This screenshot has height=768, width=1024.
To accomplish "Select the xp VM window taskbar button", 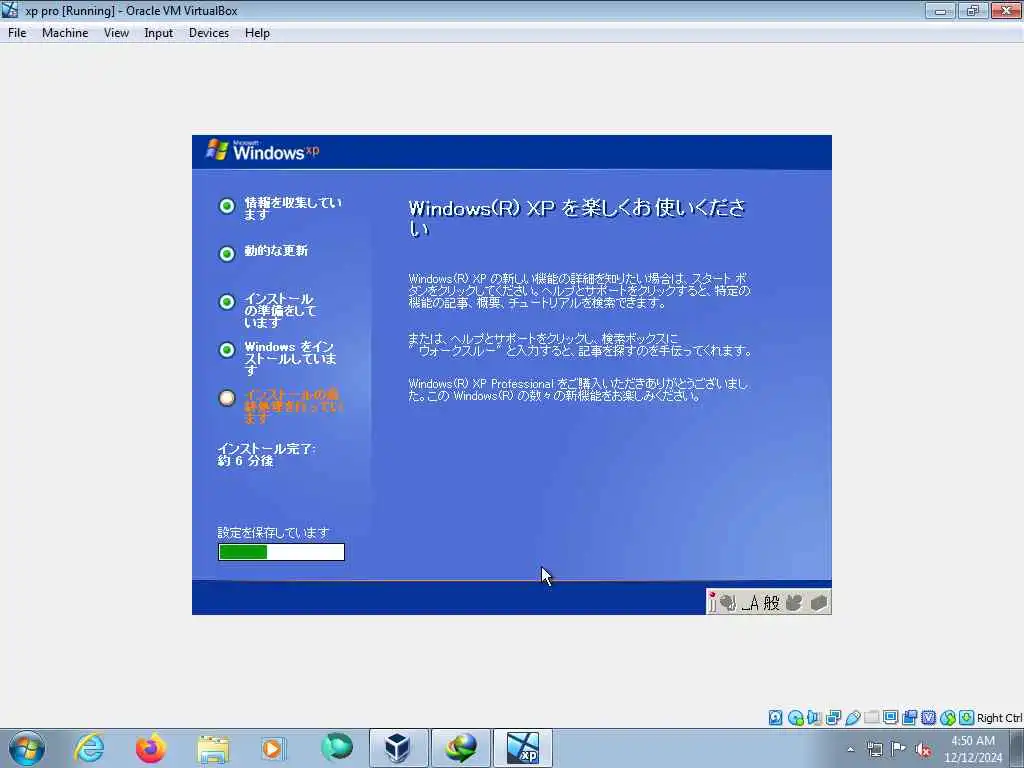I will coord(522,748).
